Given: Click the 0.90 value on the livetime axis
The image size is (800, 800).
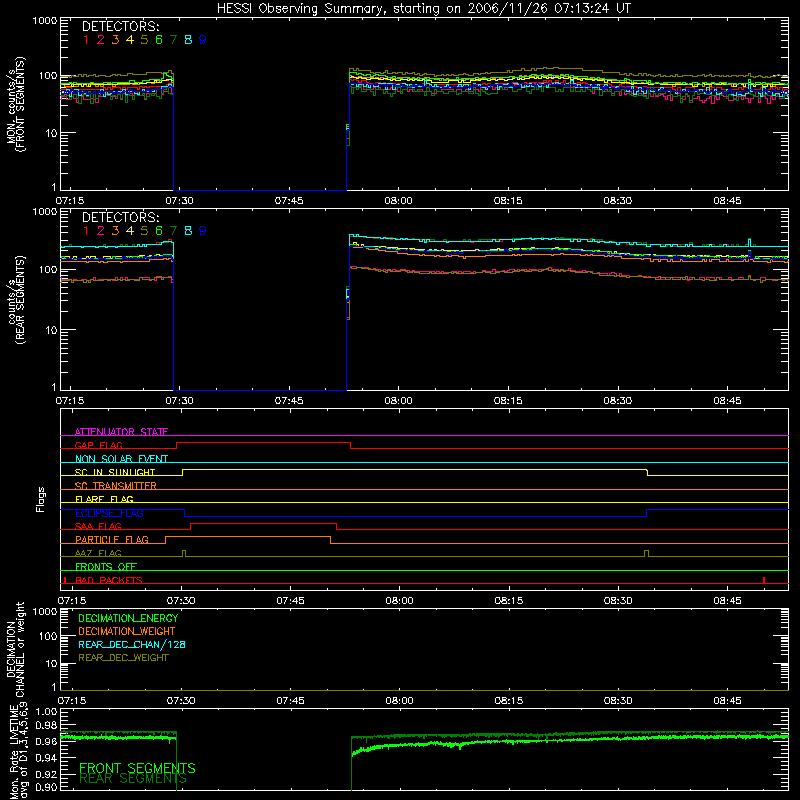Looking at the screenshot, I should tap(46, 787).
